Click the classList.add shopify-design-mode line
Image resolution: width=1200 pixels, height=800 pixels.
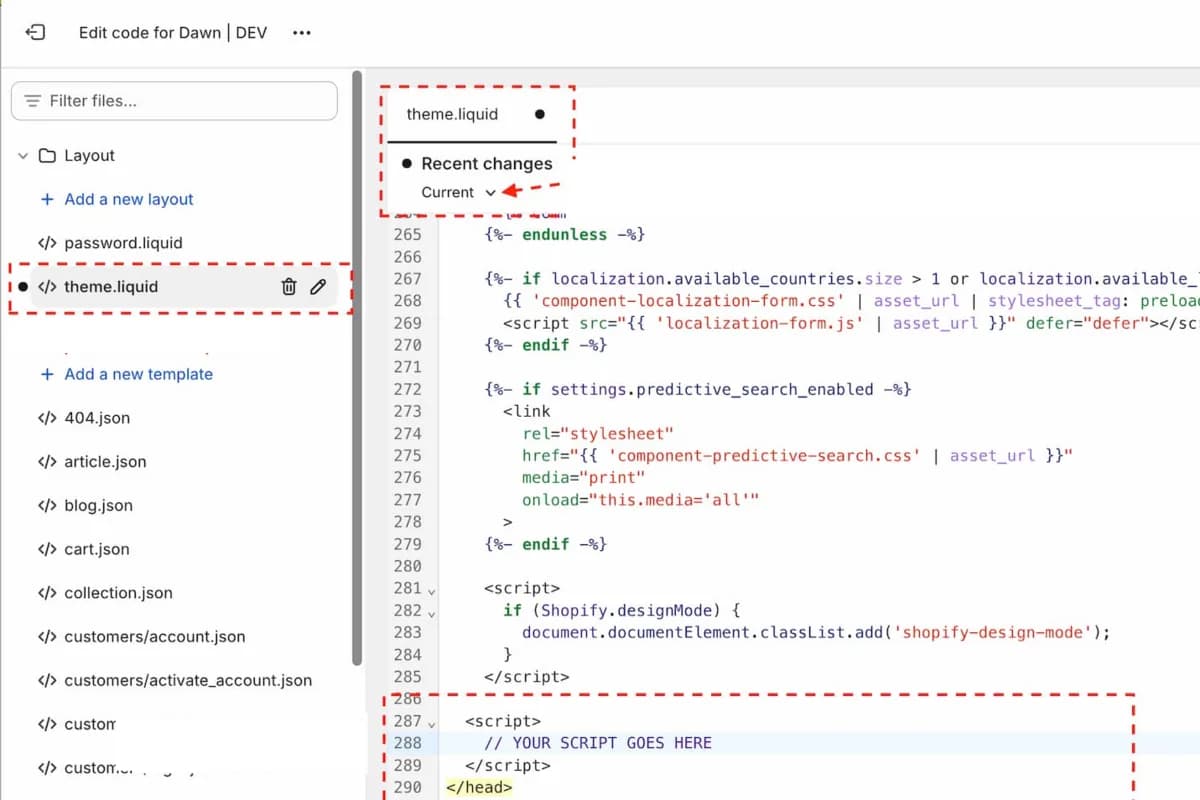[816, 632]
